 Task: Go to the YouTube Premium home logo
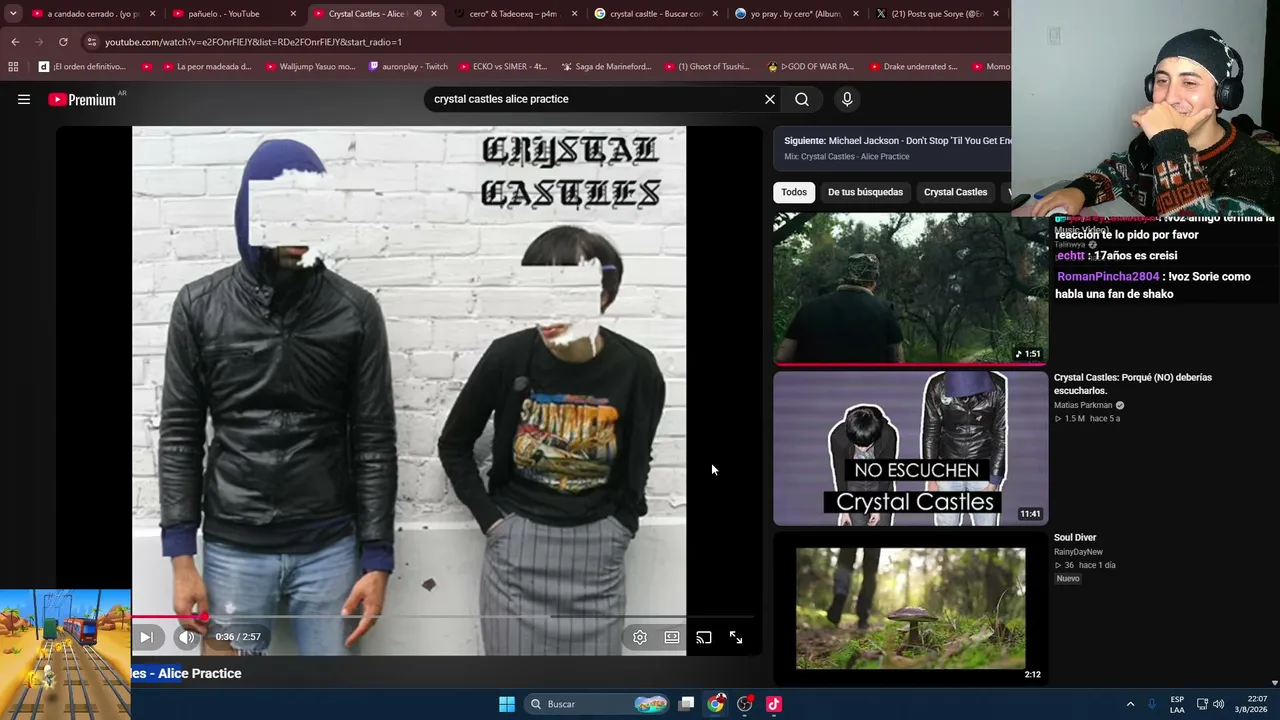[82, 99]
